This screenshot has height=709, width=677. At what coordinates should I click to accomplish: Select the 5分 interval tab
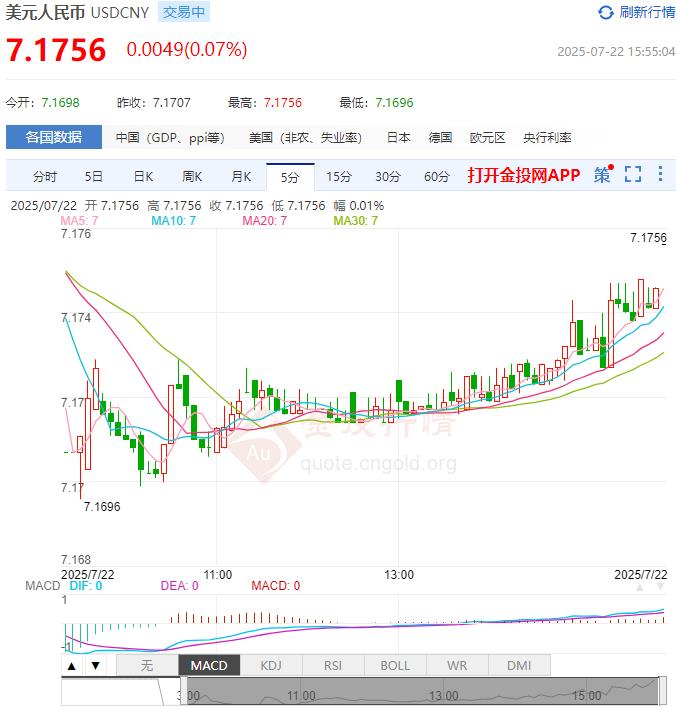tap(290, 177)
